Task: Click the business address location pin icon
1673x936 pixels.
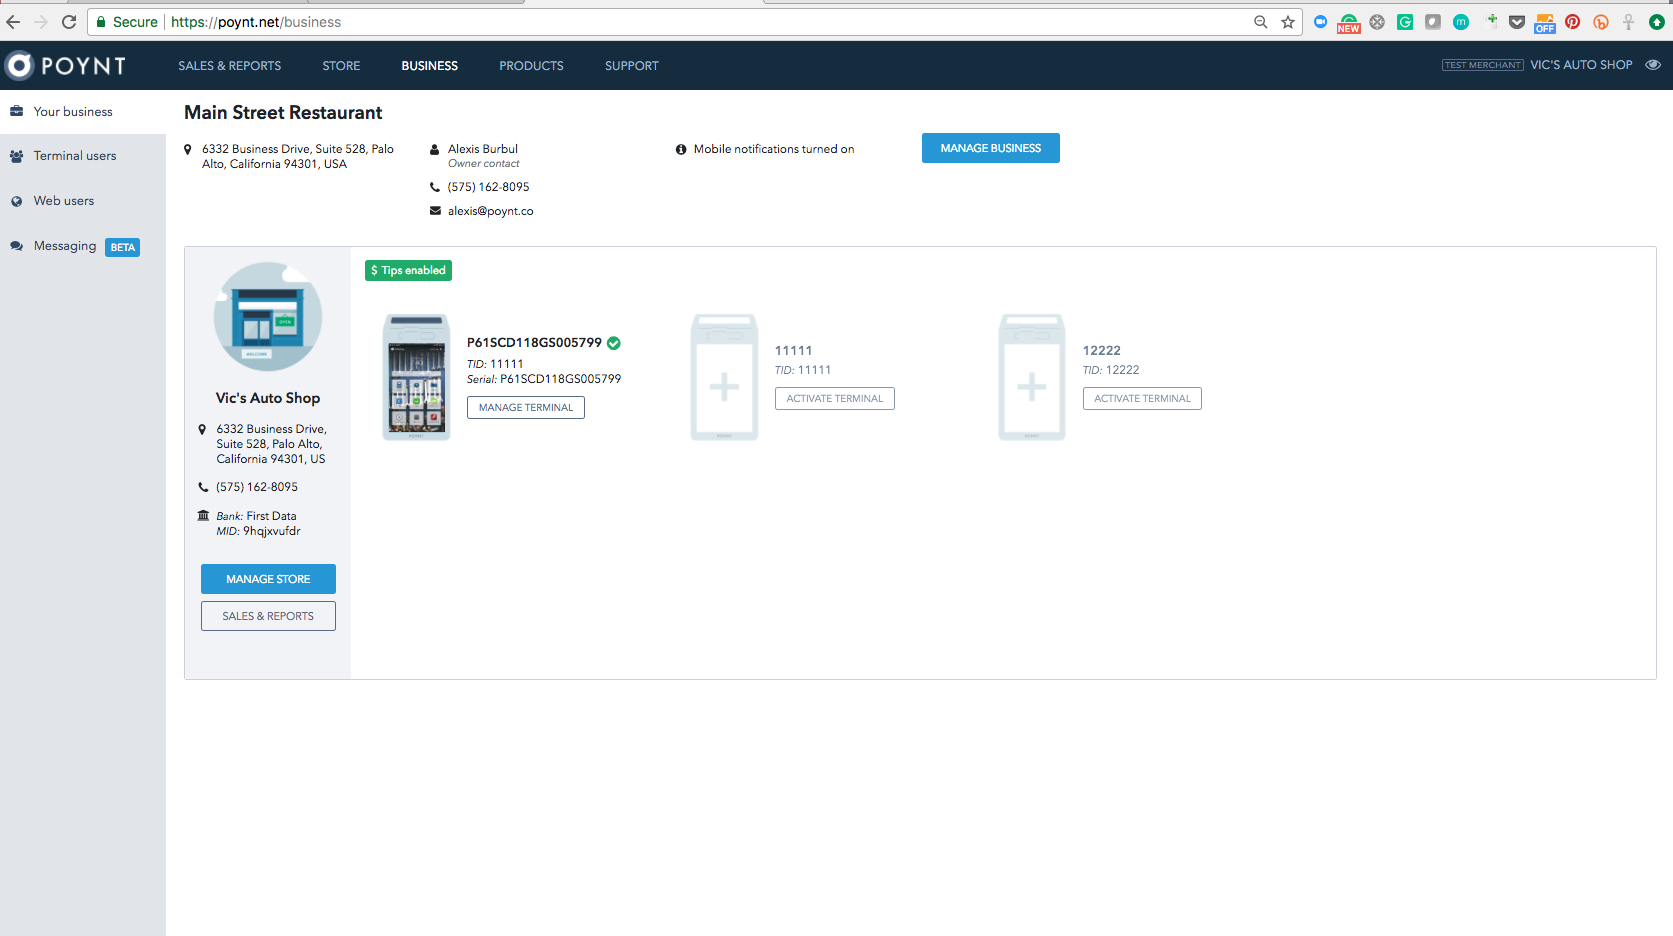Action: (x=188, y=149)
